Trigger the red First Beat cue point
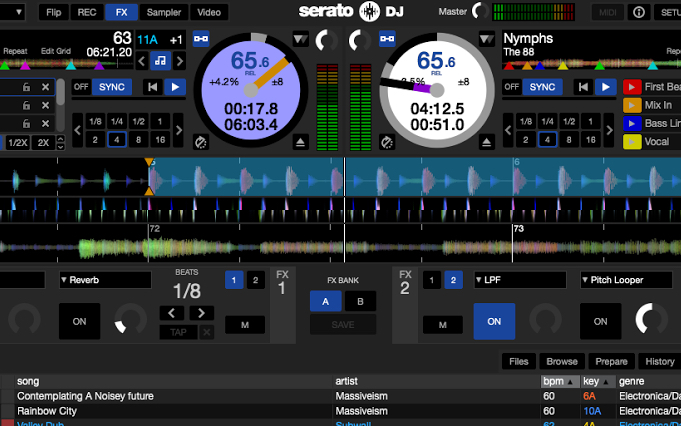681x426 pixels. point(632,87)
